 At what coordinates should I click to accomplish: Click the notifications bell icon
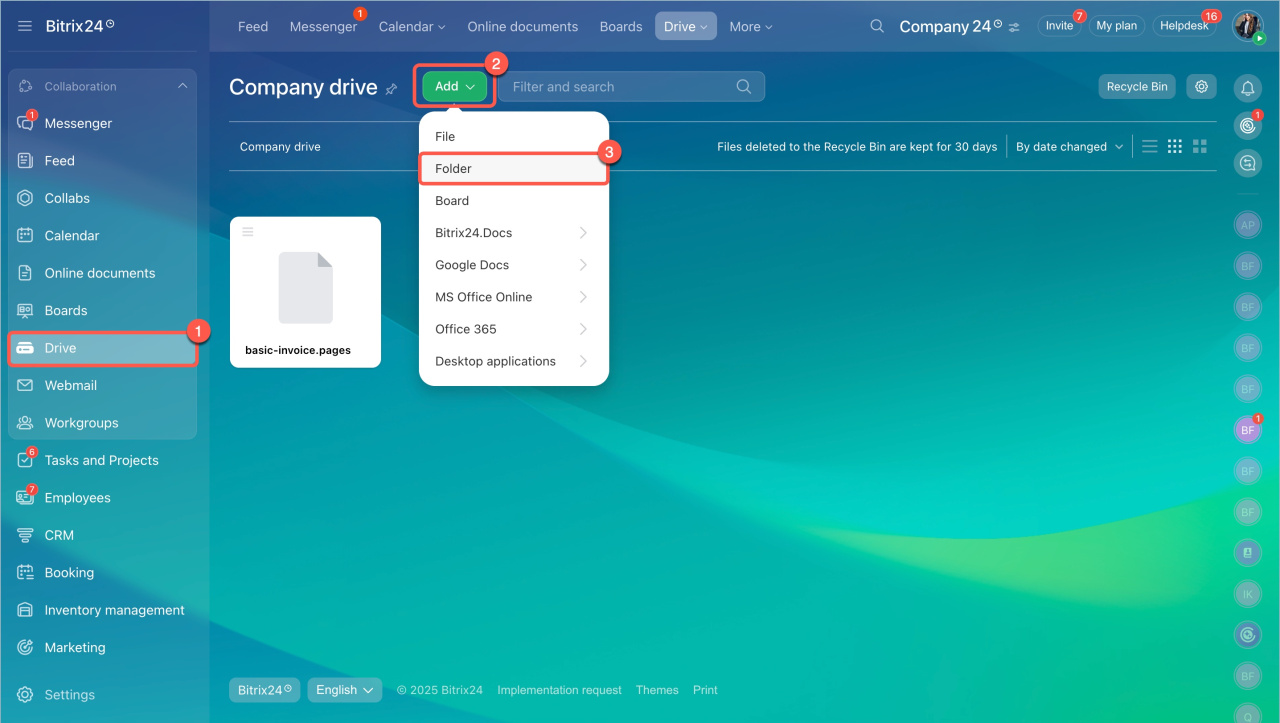click(1247, 88)
